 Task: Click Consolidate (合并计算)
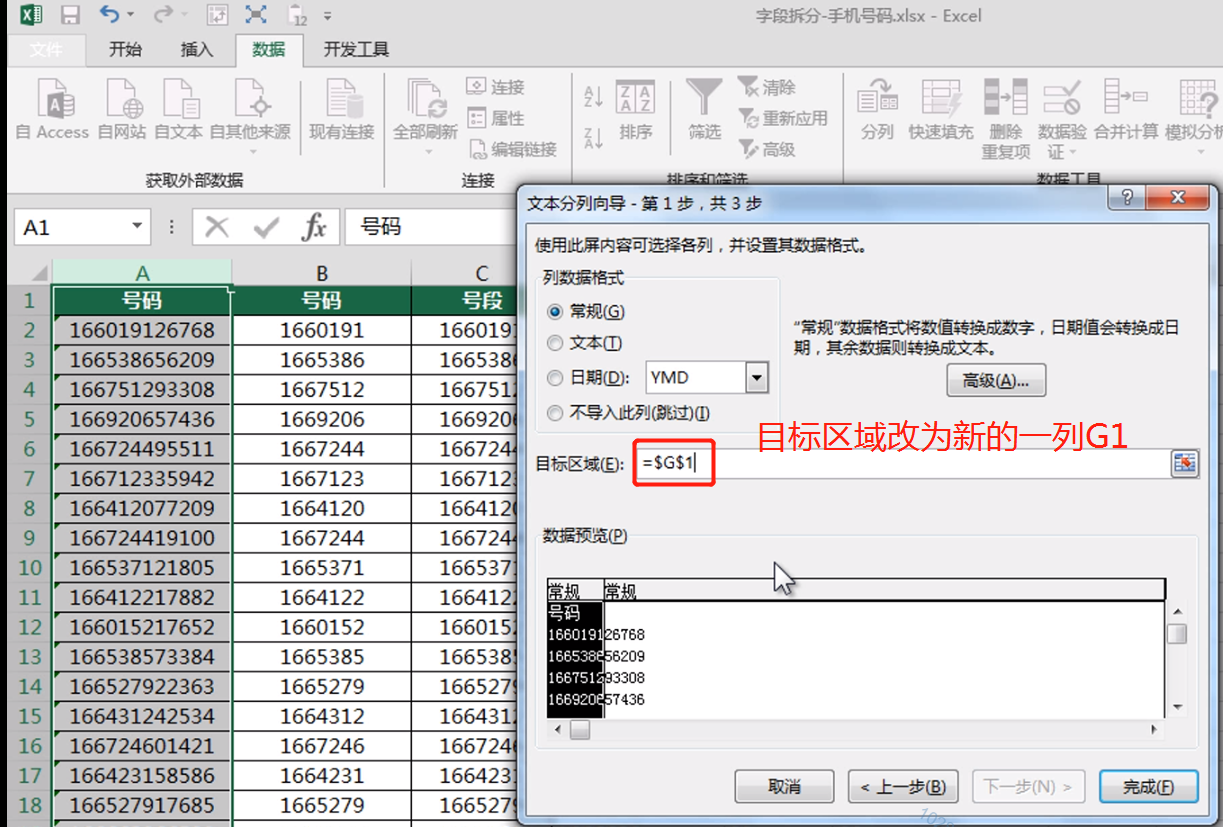coord(1125,110)
